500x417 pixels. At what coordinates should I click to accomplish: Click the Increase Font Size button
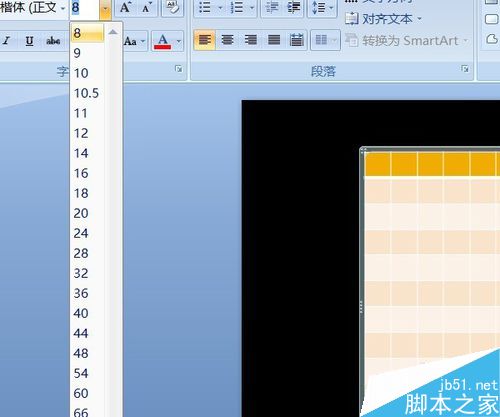pyautogui.click(x=125, y=7)
